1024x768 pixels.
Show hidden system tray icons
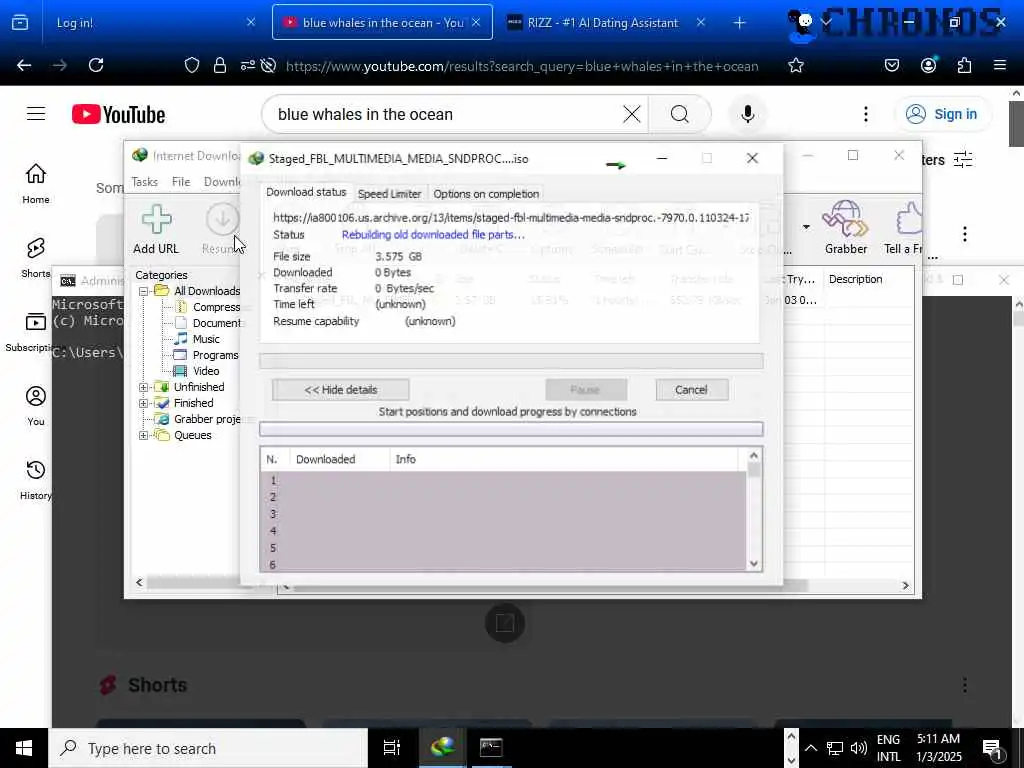[x=810, y=748]
